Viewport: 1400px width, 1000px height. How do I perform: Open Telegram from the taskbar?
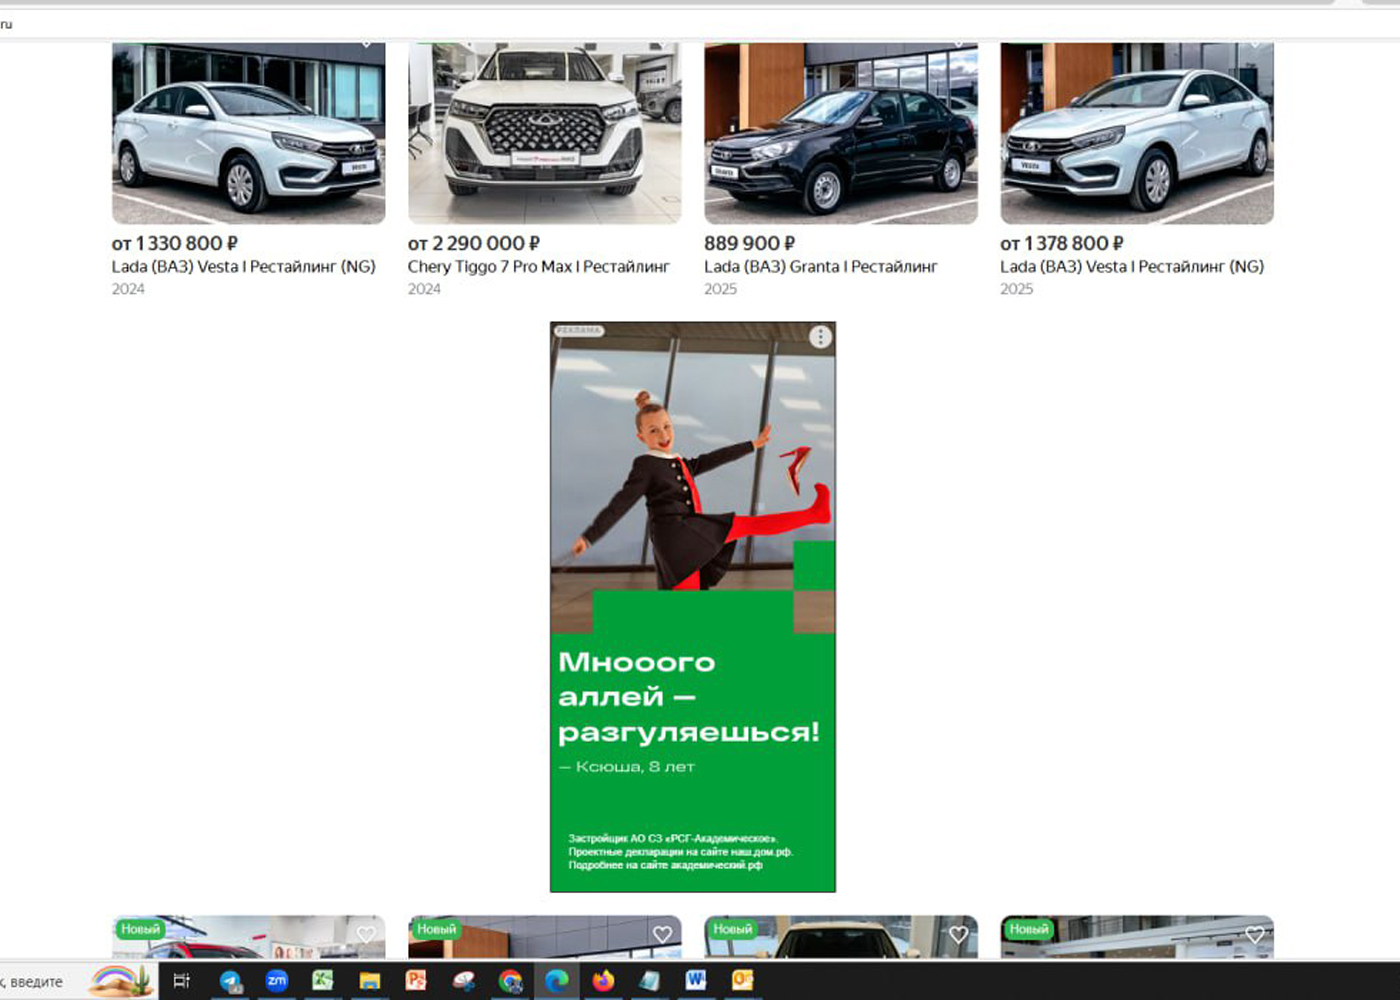click(x=231, y=981)
